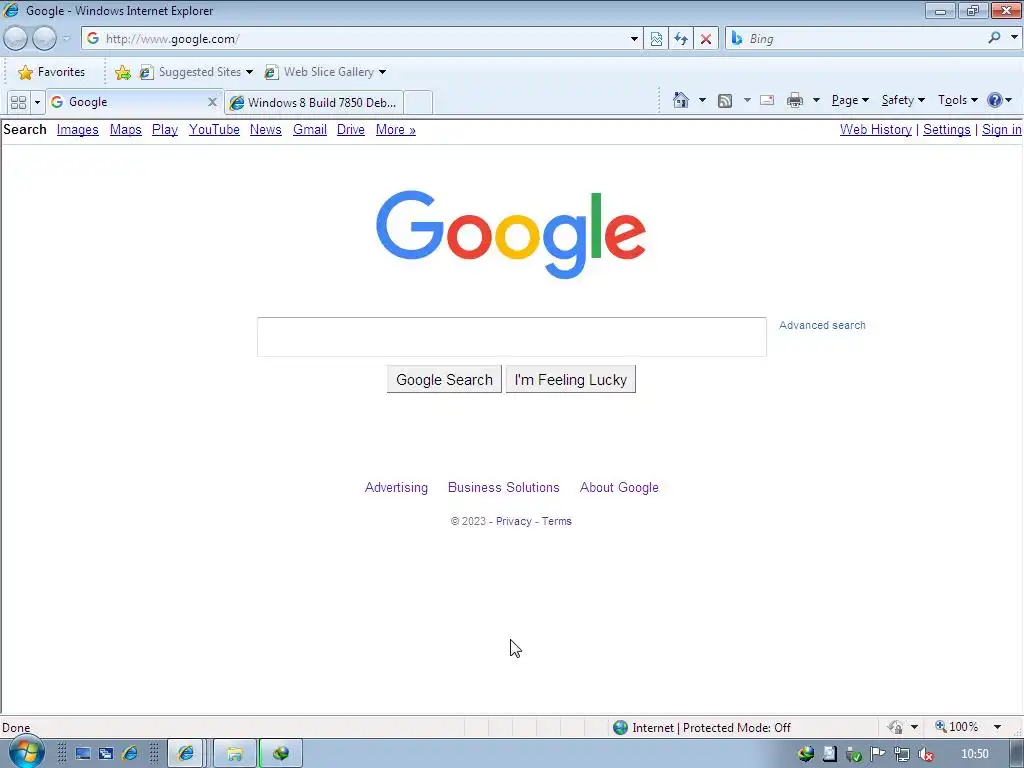Open the recent pages dropdown beside Forward
Image resolution: width=1024 pixels, height=768 pixels.
coord(66,39)
